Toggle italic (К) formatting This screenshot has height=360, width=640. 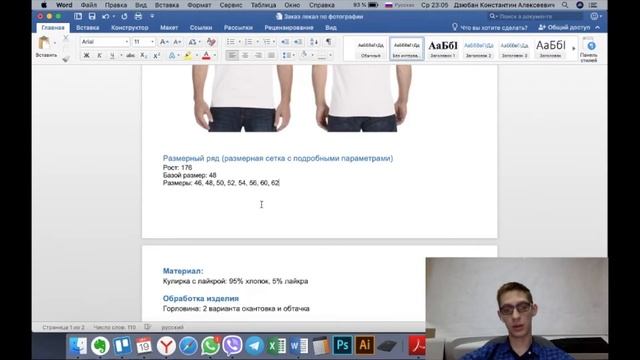(x=99, y=56)
